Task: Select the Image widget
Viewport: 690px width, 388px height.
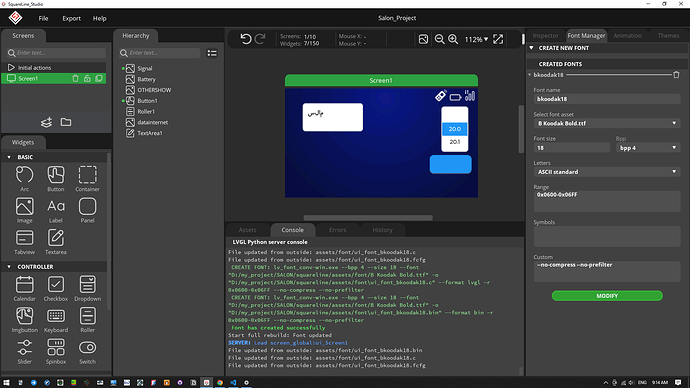Action: pyautogui.click(x=24, y=210)
